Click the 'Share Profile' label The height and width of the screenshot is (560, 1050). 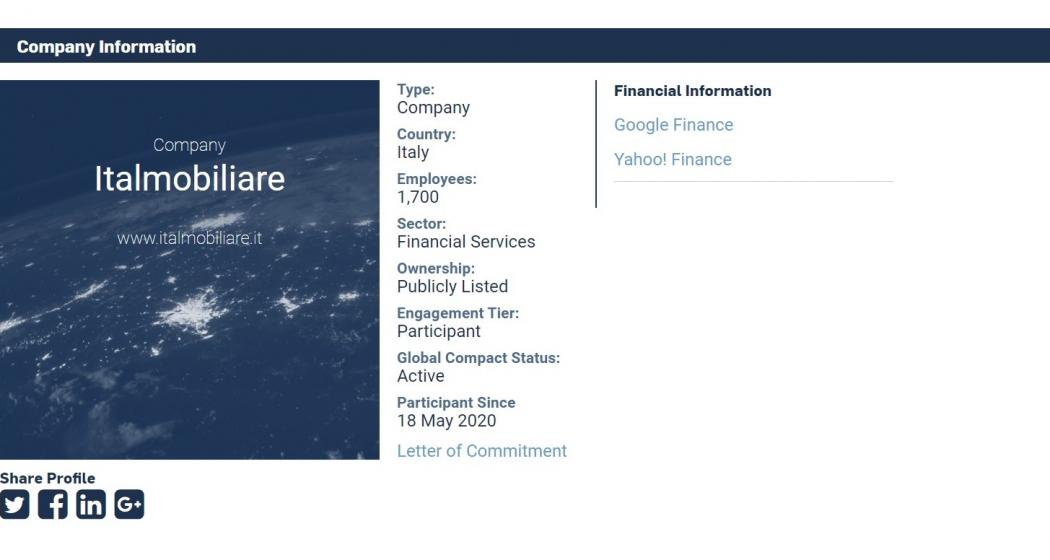point(48,478)
